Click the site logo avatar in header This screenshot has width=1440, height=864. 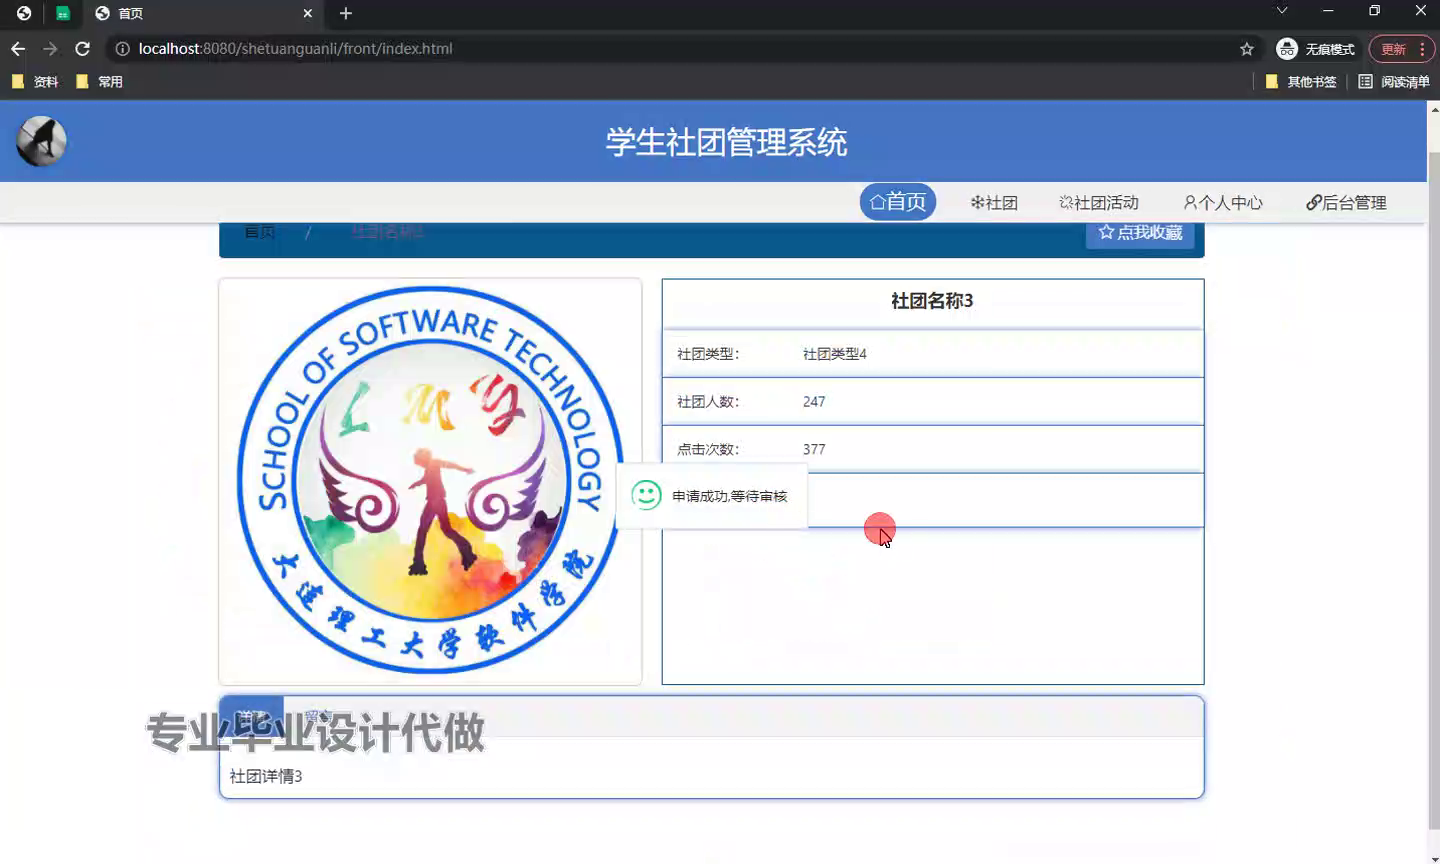(41, 141)
